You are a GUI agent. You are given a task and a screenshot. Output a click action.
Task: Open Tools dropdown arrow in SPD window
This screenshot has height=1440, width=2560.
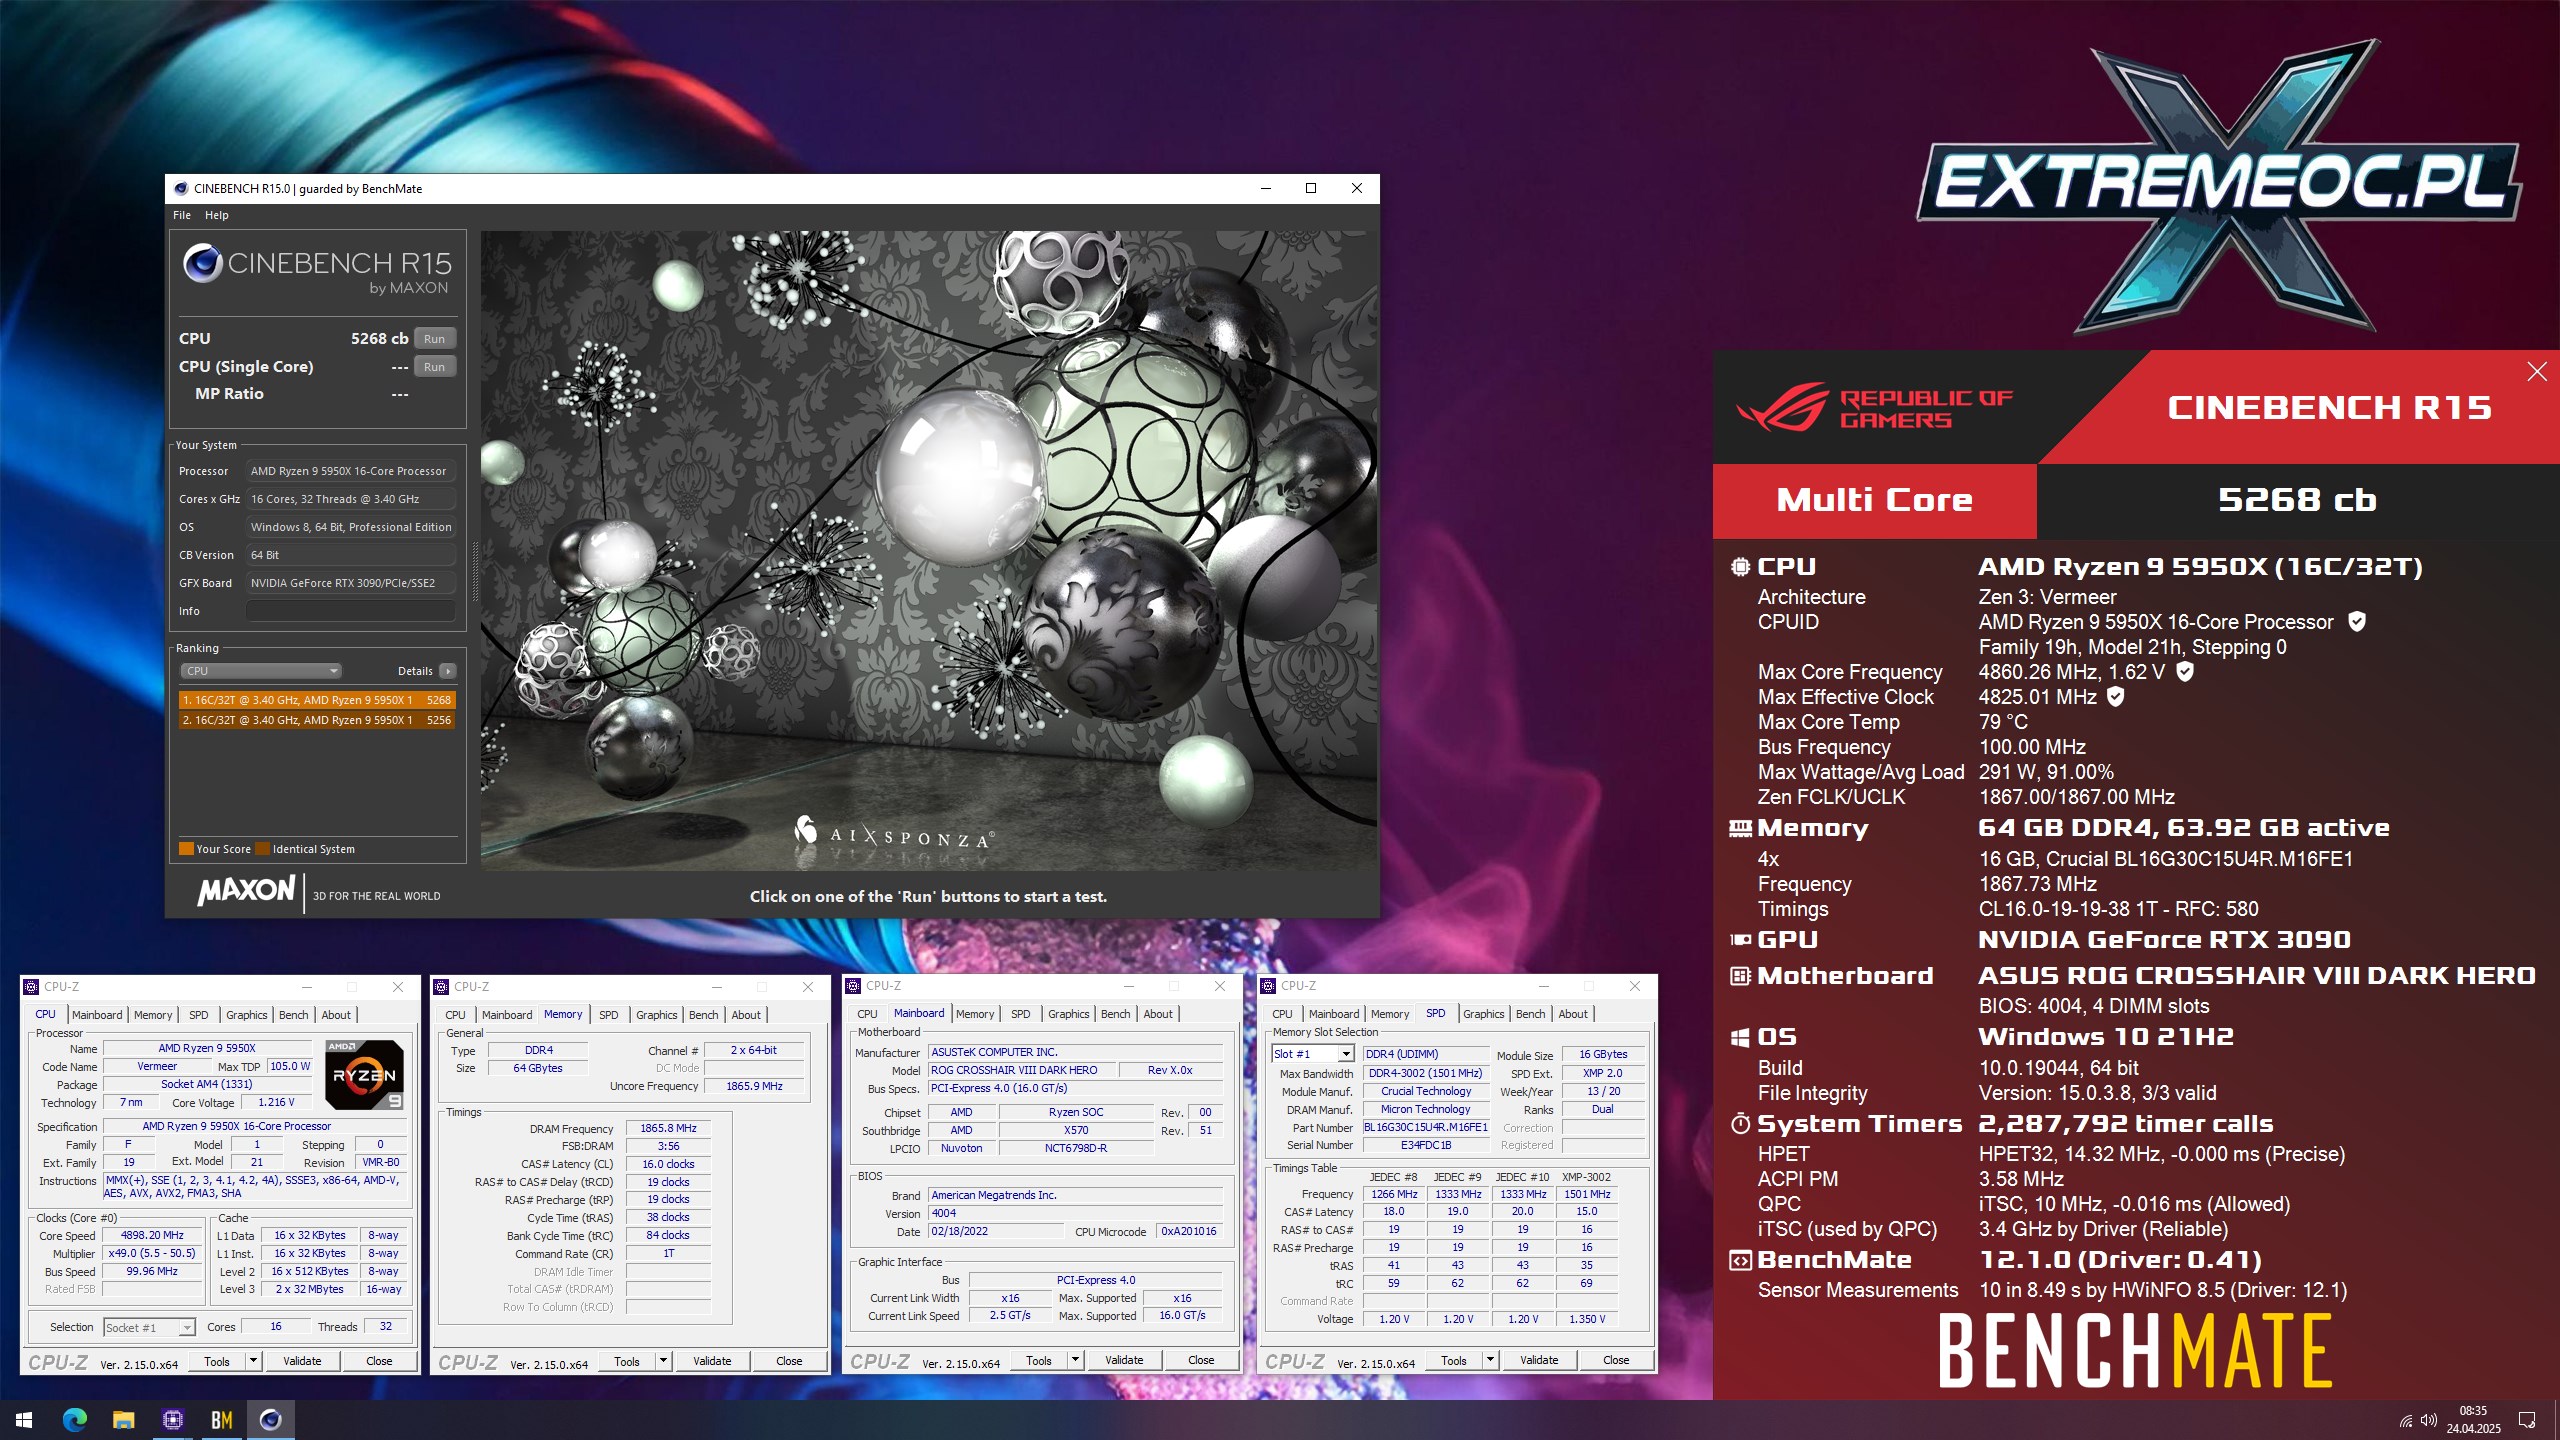[x=1490, y=1360]
